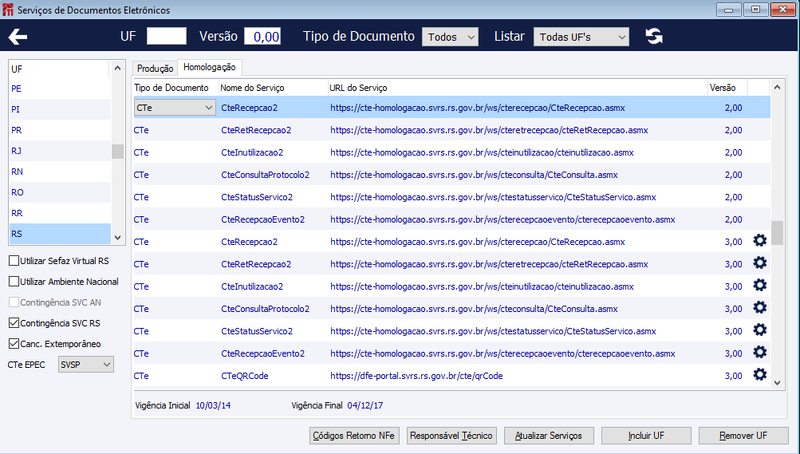Click the Nome do Serviço column header
800x454 pixels.
coord(273,88)
